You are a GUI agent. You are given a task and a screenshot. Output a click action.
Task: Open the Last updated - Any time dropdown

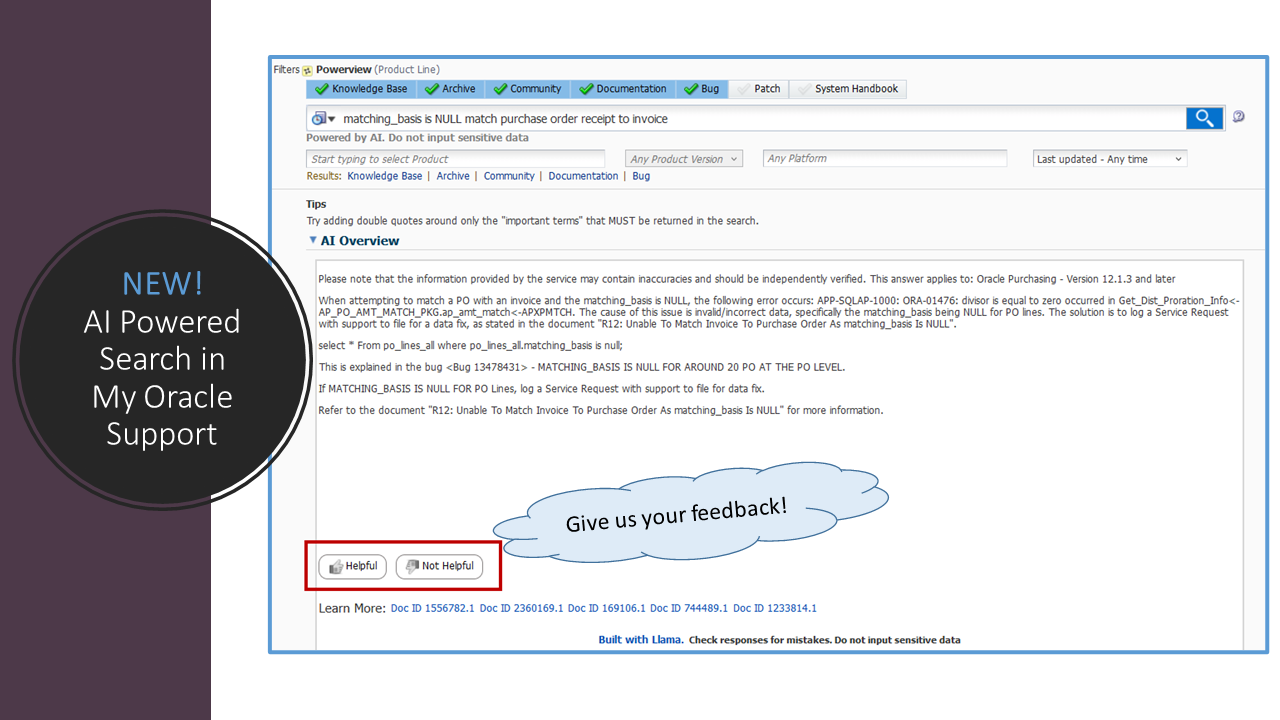coord(1109,158)
